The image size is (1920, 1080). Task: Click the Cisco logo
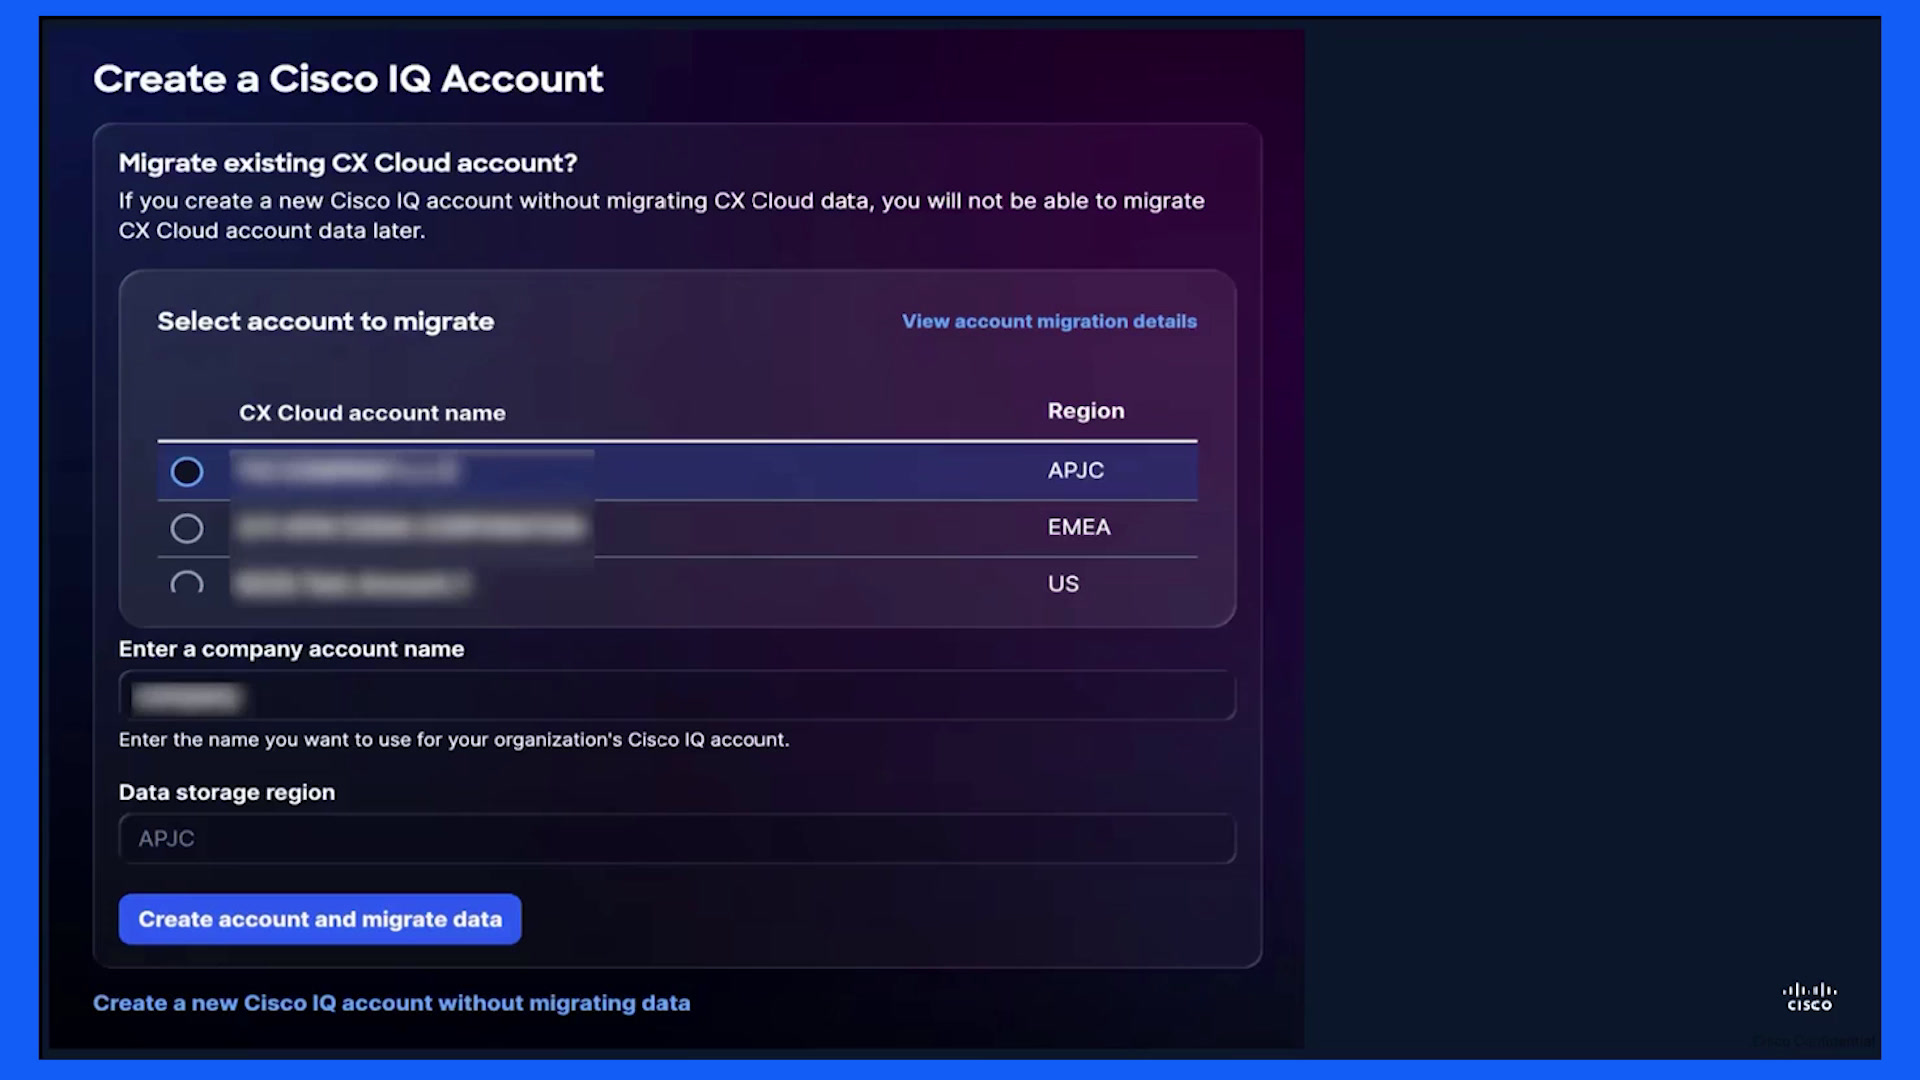point(1810,997)
